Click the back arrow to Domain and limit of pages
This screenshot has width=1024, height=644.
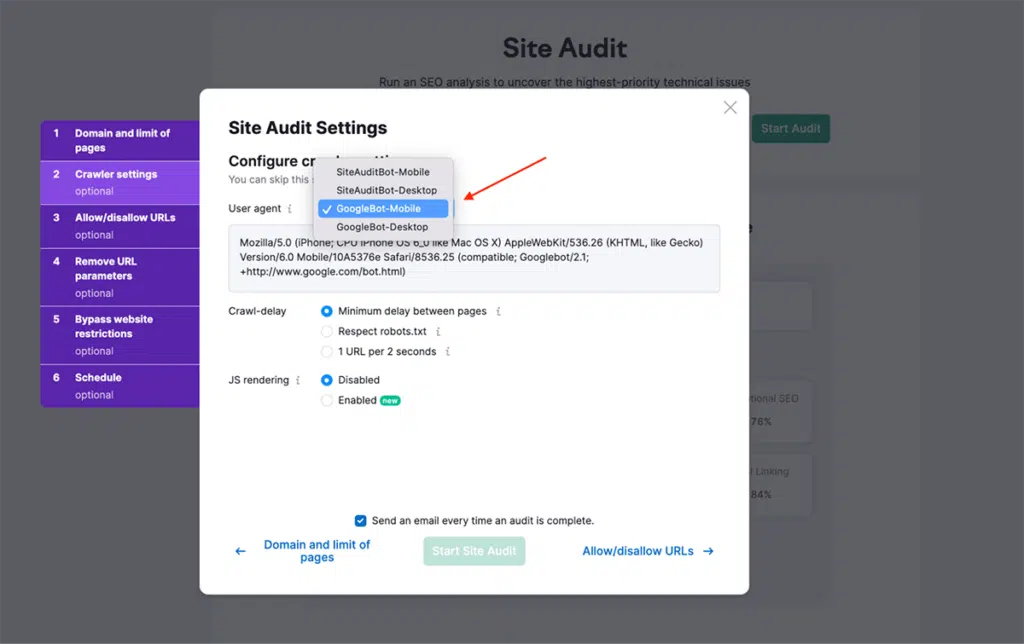[x=240, y=550]
